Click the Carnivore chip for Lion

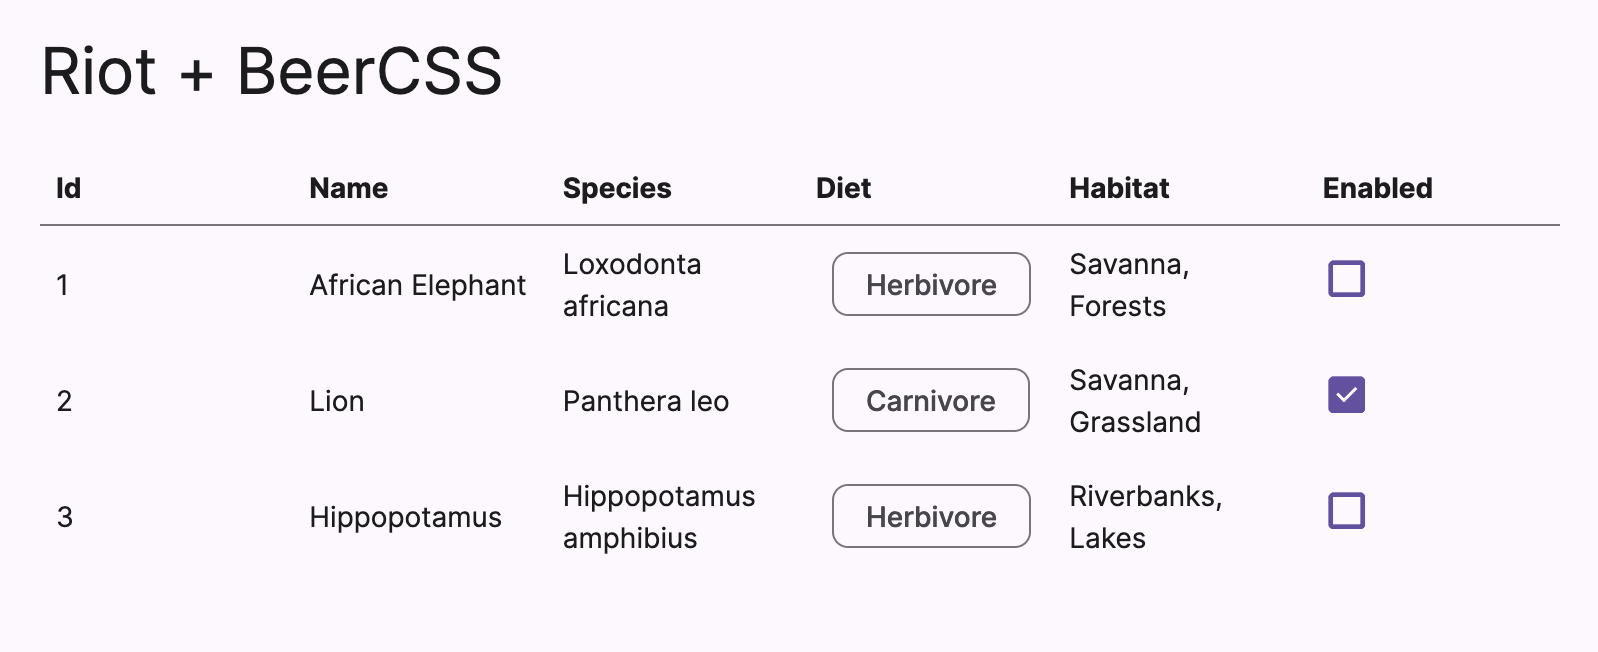coord(930,401)
